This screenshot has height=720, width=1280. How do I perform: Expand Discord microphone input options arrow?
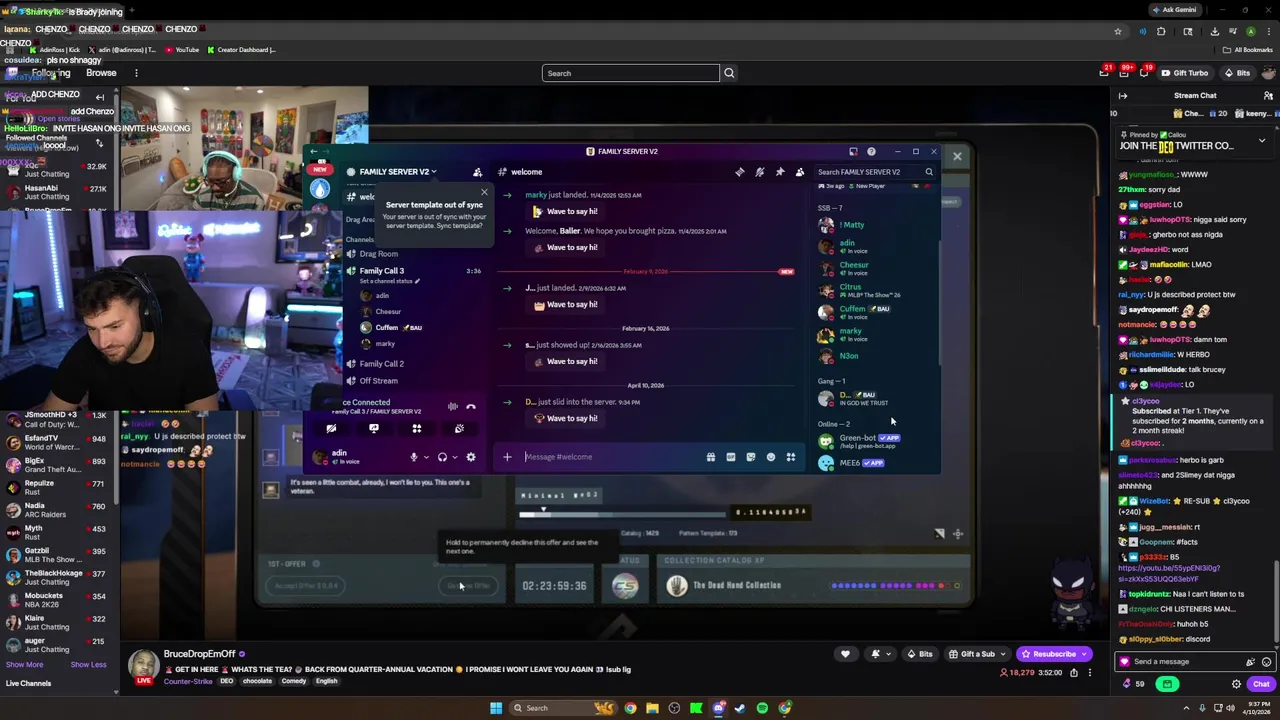pyautogui.click(x=426, y=458)
